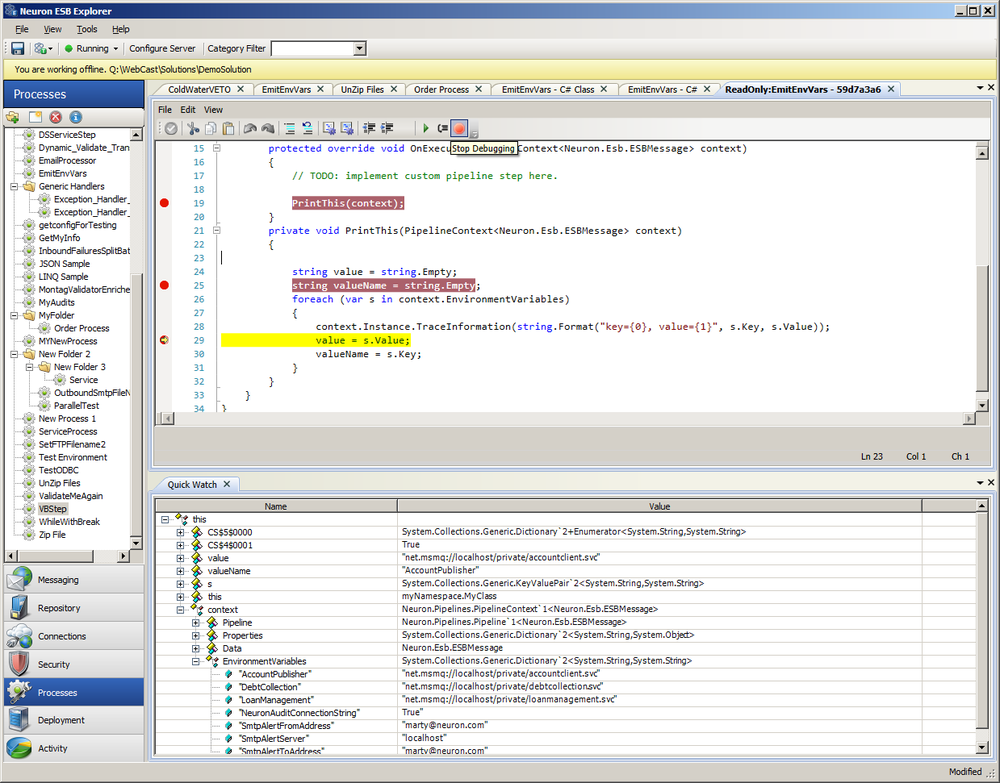
Task: Open the Security section in sidebar
Action: point(74,664)
